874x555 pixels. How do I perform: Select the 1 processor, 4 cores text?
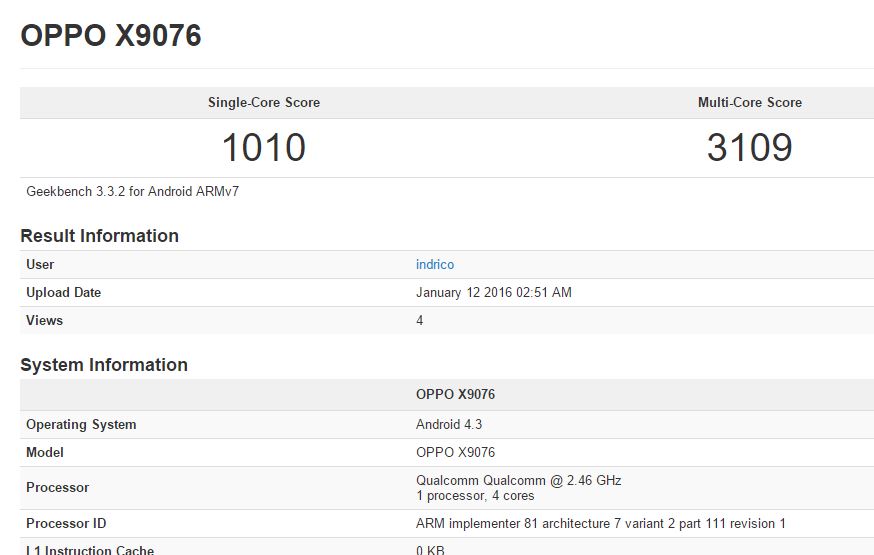475,496
